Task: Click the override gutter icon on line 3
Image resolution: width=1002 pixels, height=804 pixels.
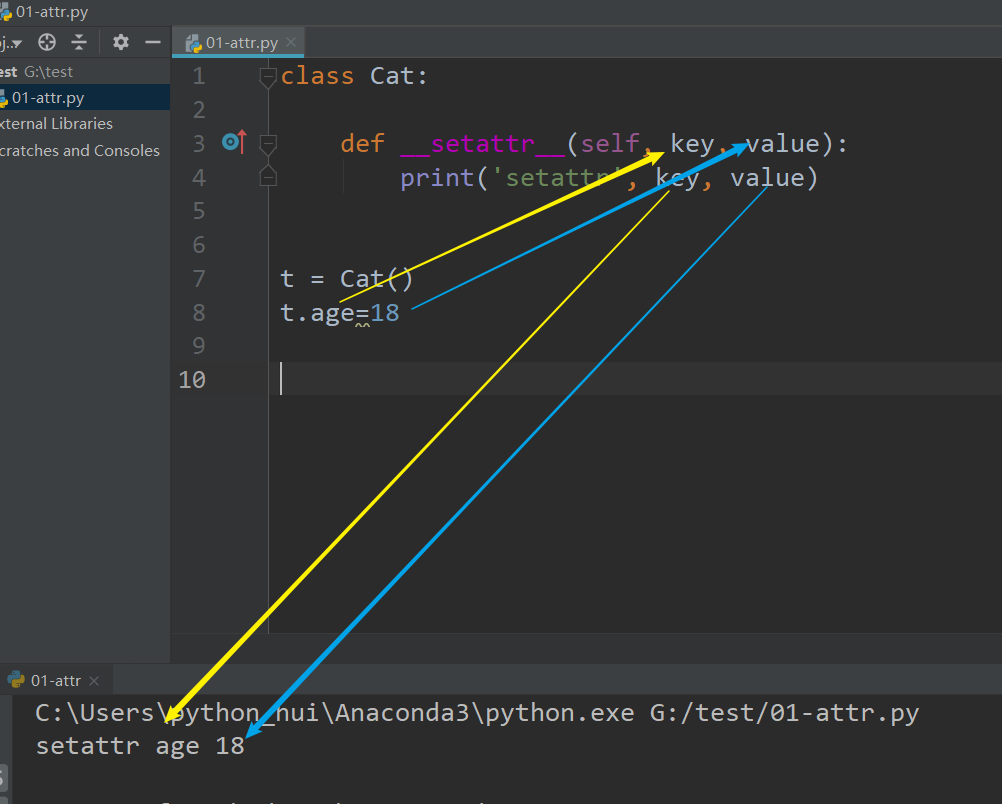Action: (x=234, y=141)
